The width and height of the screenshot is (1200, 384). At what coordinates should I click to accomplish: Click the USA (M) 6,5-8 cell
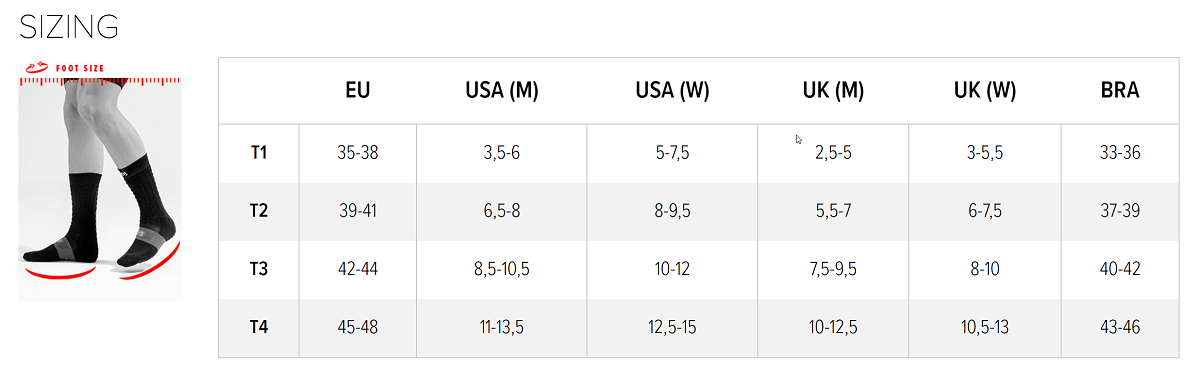coord(502,211)
